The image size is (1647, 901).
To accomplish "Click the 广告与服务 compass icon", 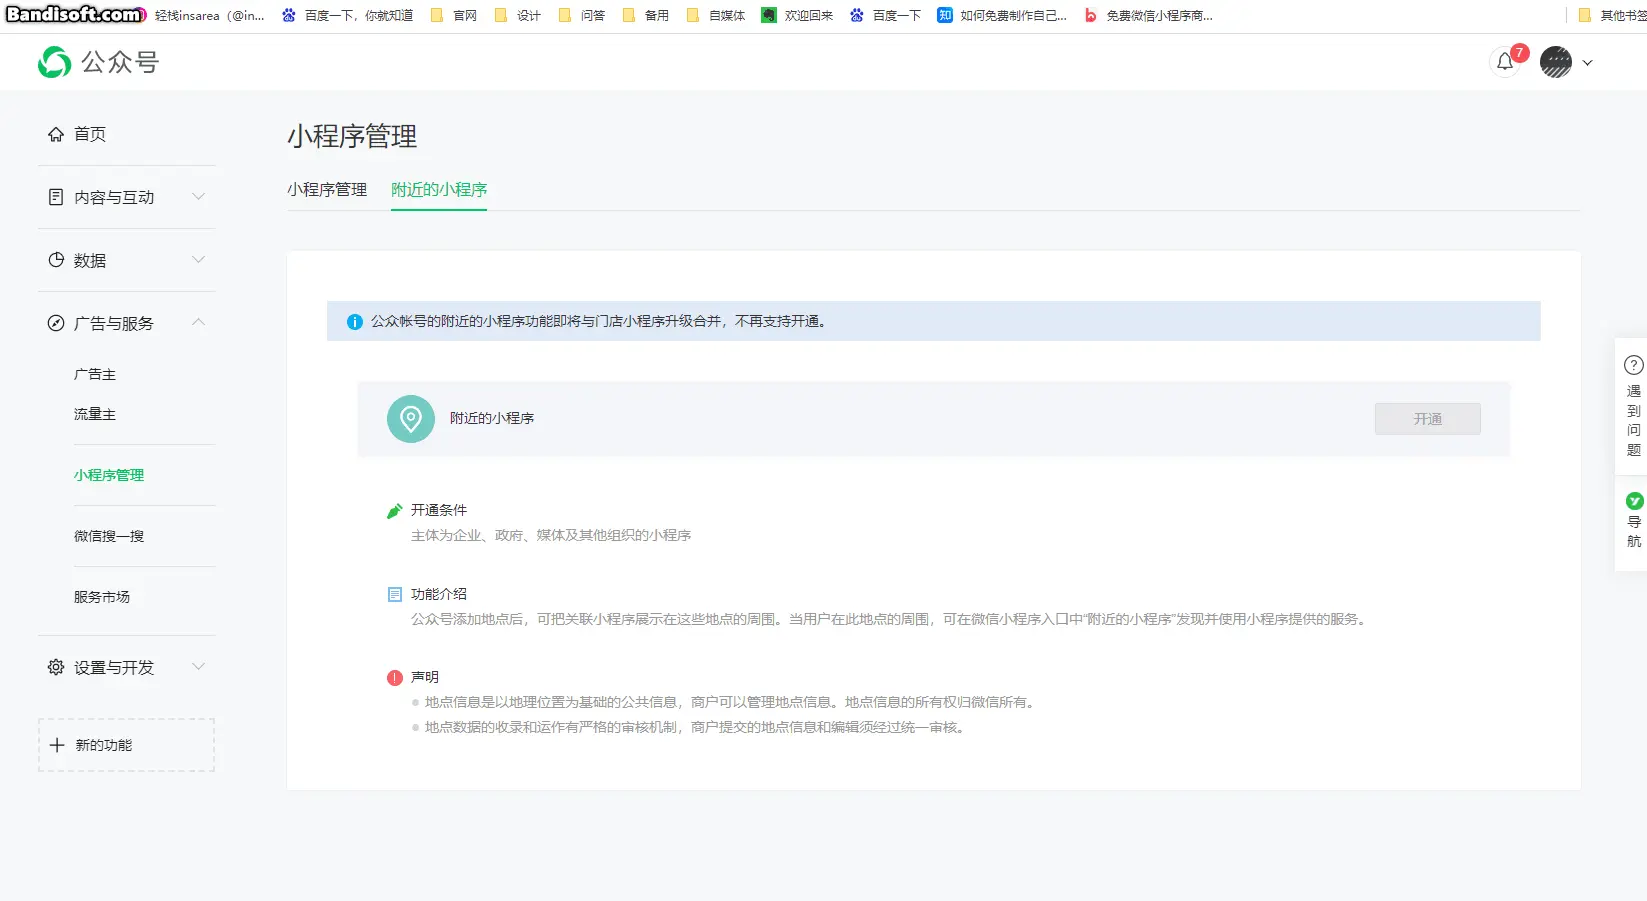I will point(56,323).
